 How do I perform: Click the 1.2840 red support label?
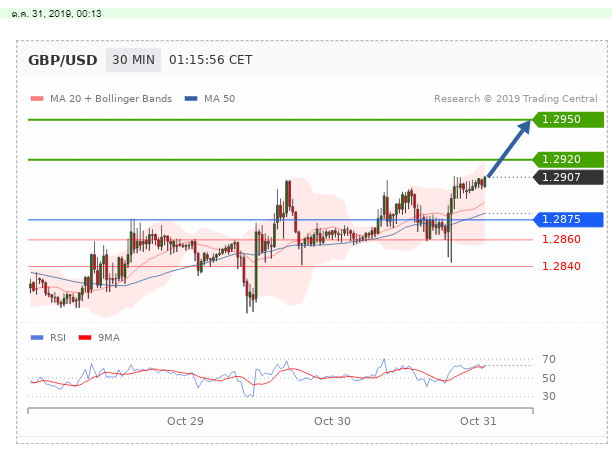click(561, 266)
